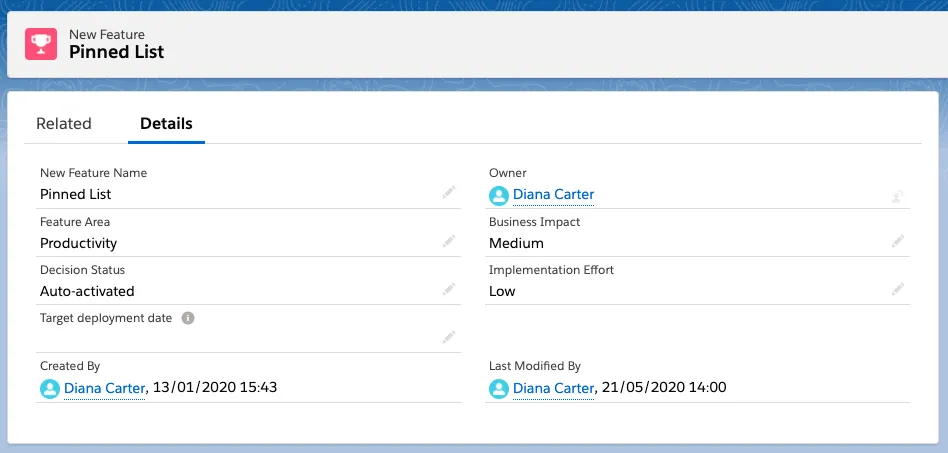Click the Decision Status label

(x=82, y=270)
